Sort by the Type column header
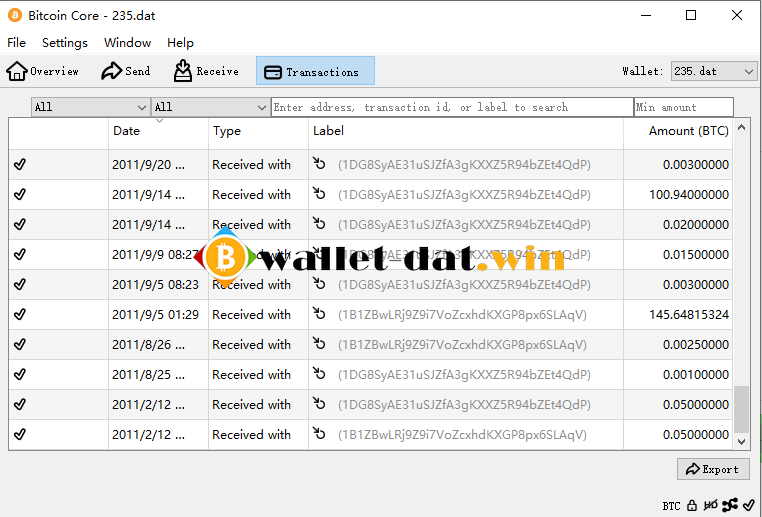Screen dimensions: 762x517 coord(258,131)
